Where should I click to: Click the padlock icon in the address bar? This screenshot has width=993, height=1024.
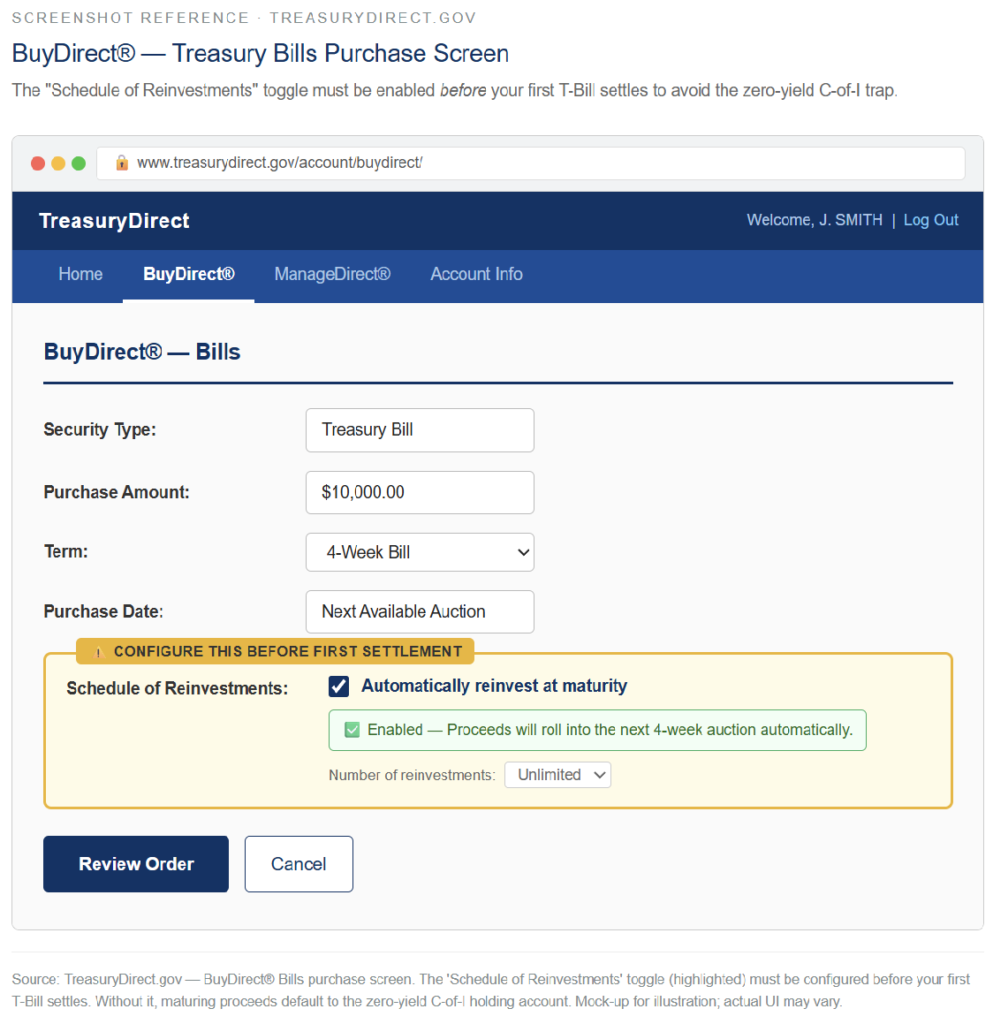(121, 163)
